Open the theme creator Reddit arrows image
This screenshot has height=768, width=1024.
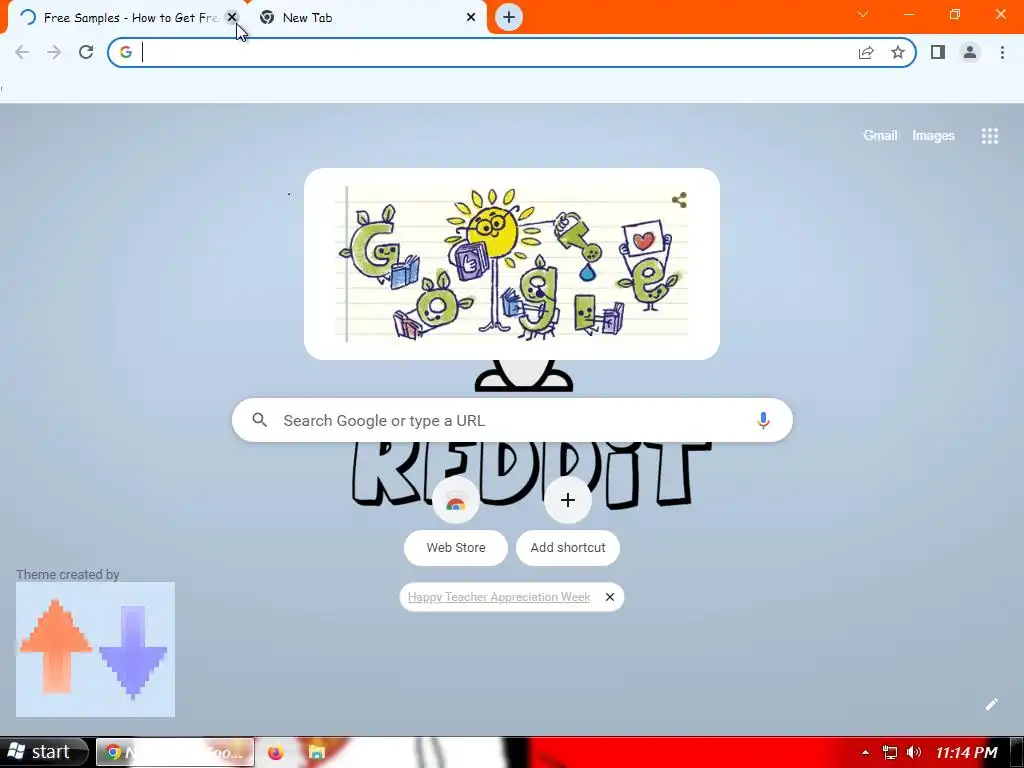pos(95,649)
